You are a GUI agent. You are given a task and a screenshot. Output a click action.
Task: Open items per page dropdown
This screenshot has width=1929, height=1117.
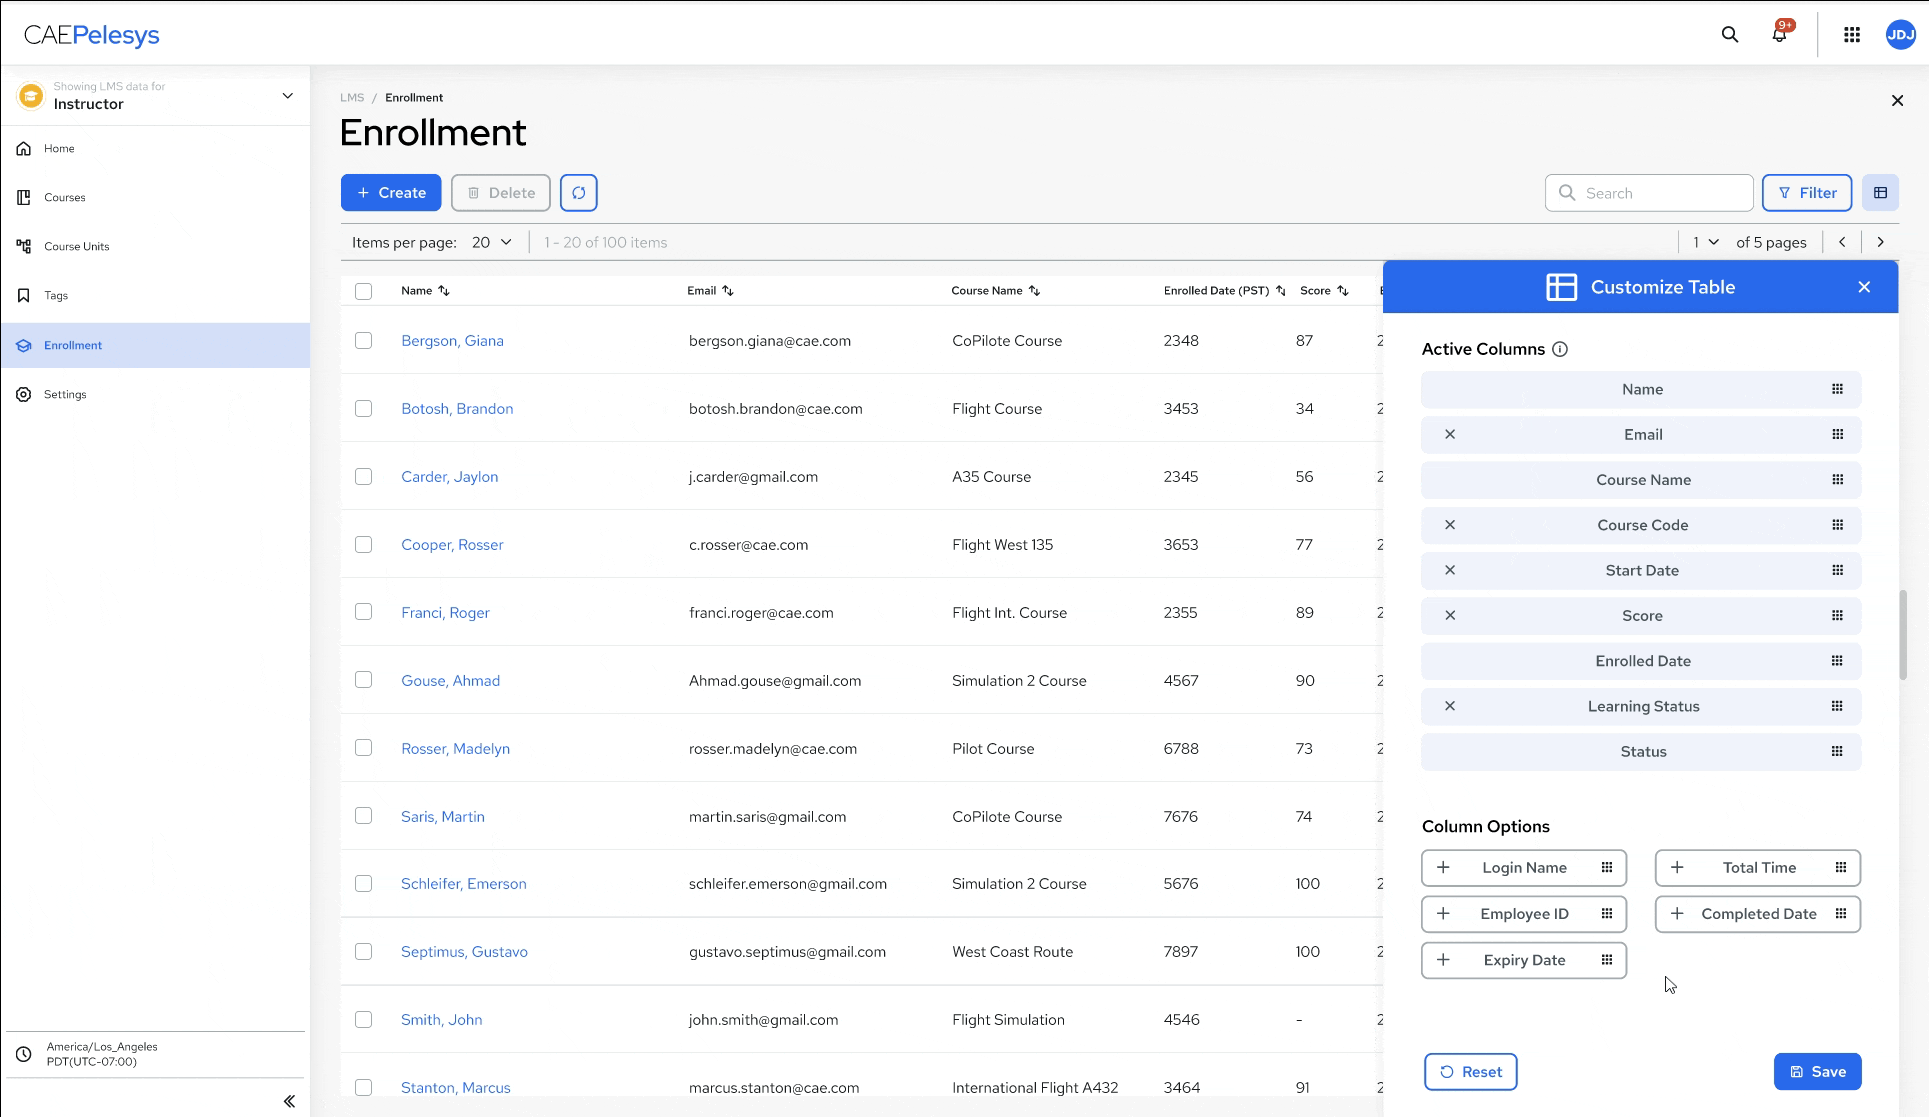[x=492, y=242]
